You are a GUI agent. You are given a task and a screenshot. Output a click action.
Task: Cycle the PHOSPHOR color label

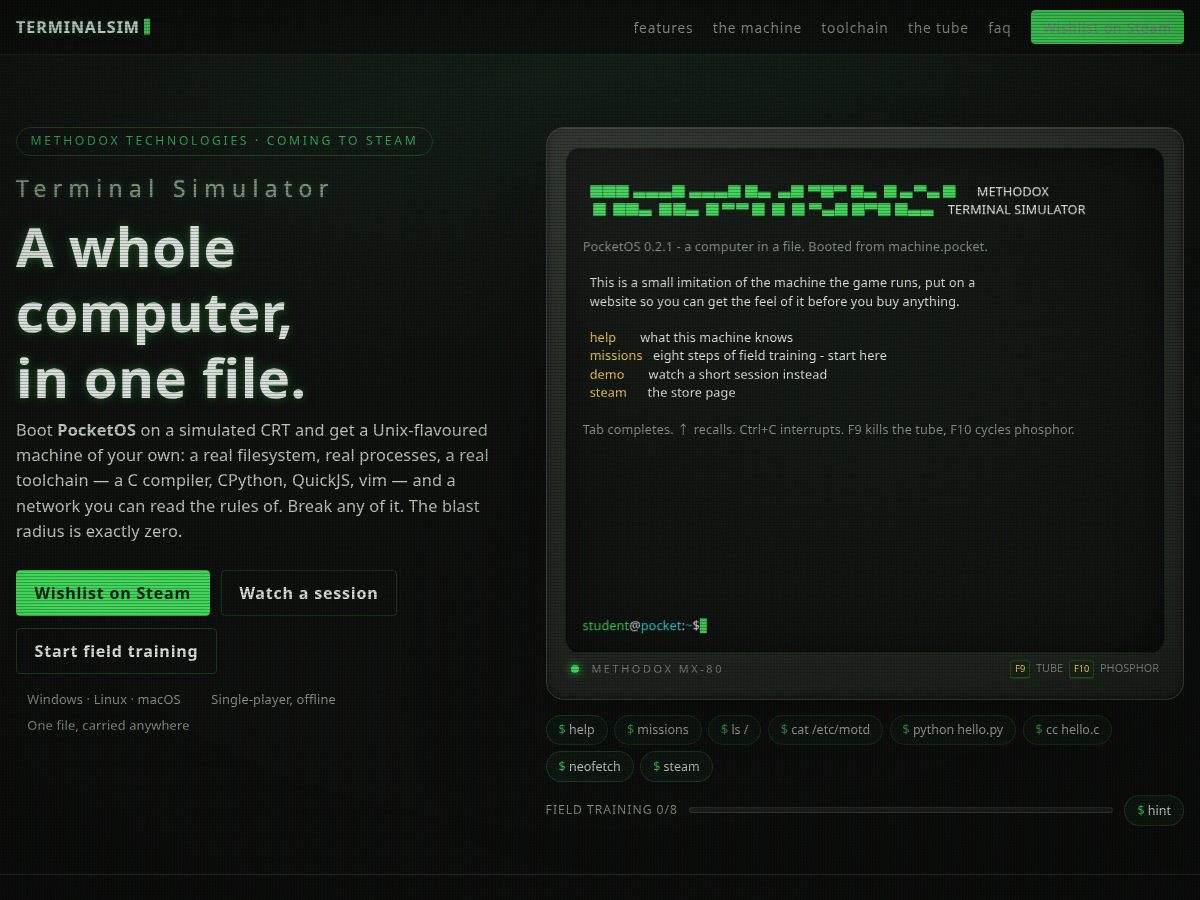1129,669
